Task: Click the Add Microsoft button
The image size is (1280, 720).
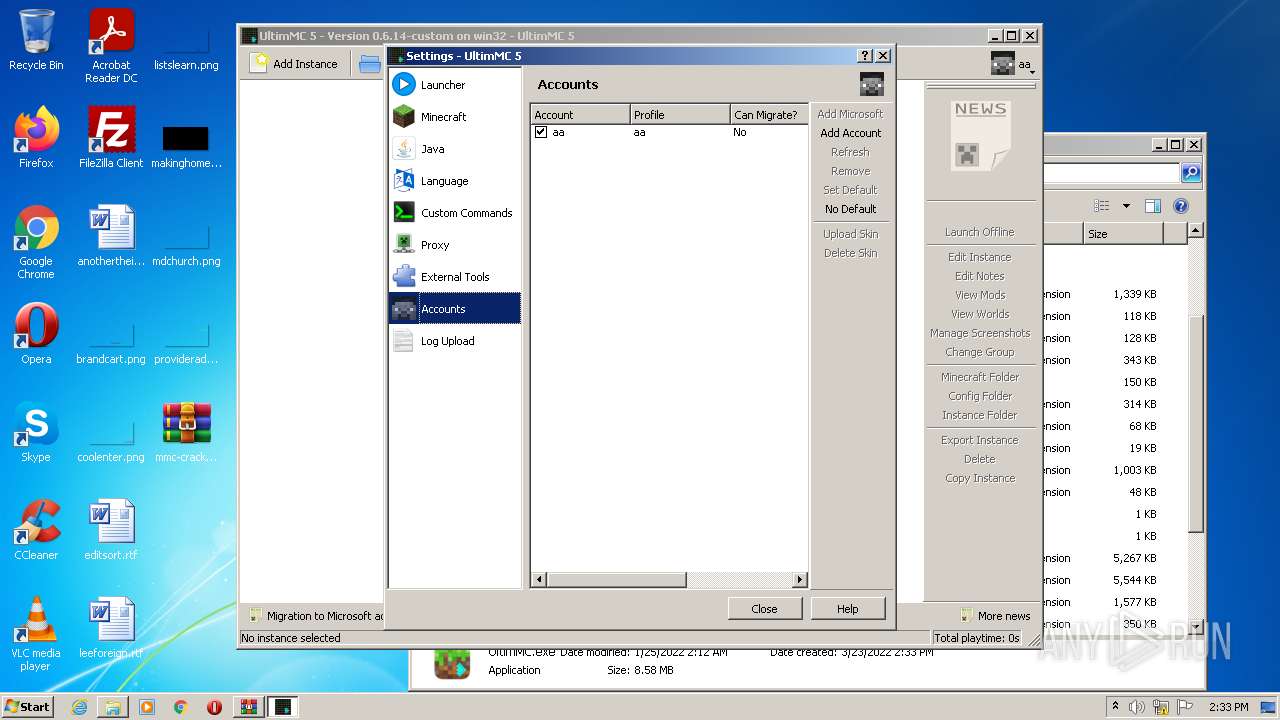Action: click(850, 114)
